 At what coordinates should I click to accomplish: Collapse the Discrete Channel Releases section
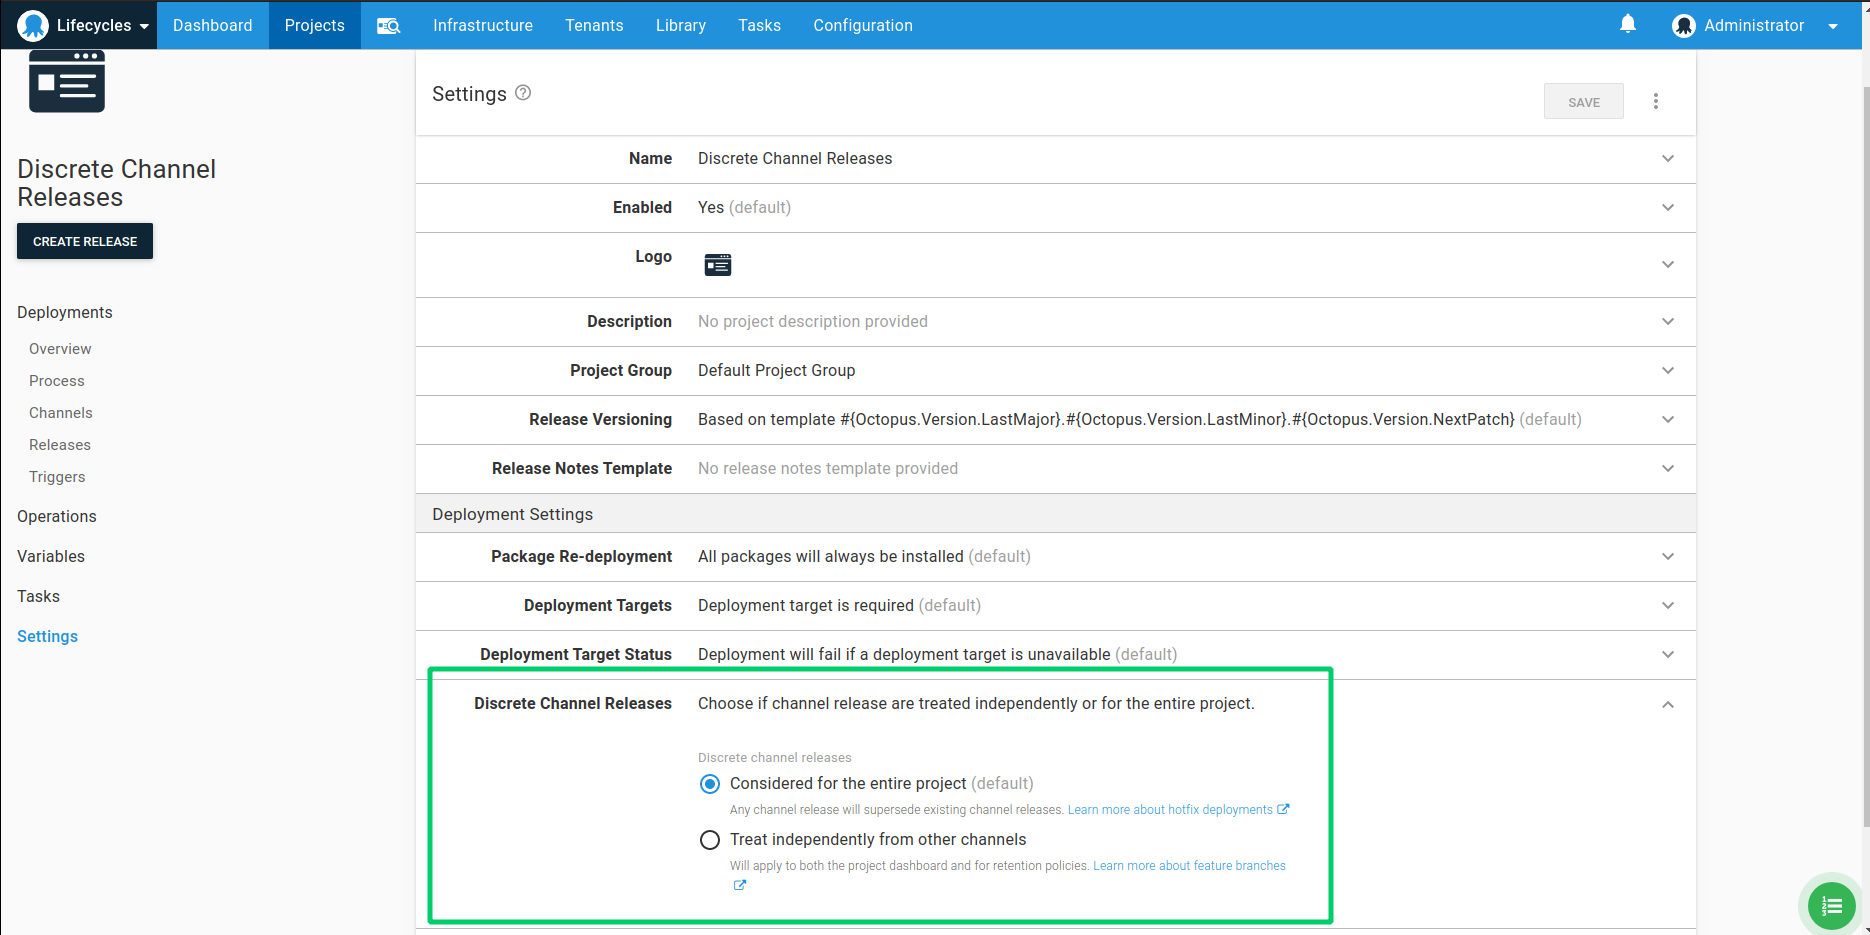1667,705
